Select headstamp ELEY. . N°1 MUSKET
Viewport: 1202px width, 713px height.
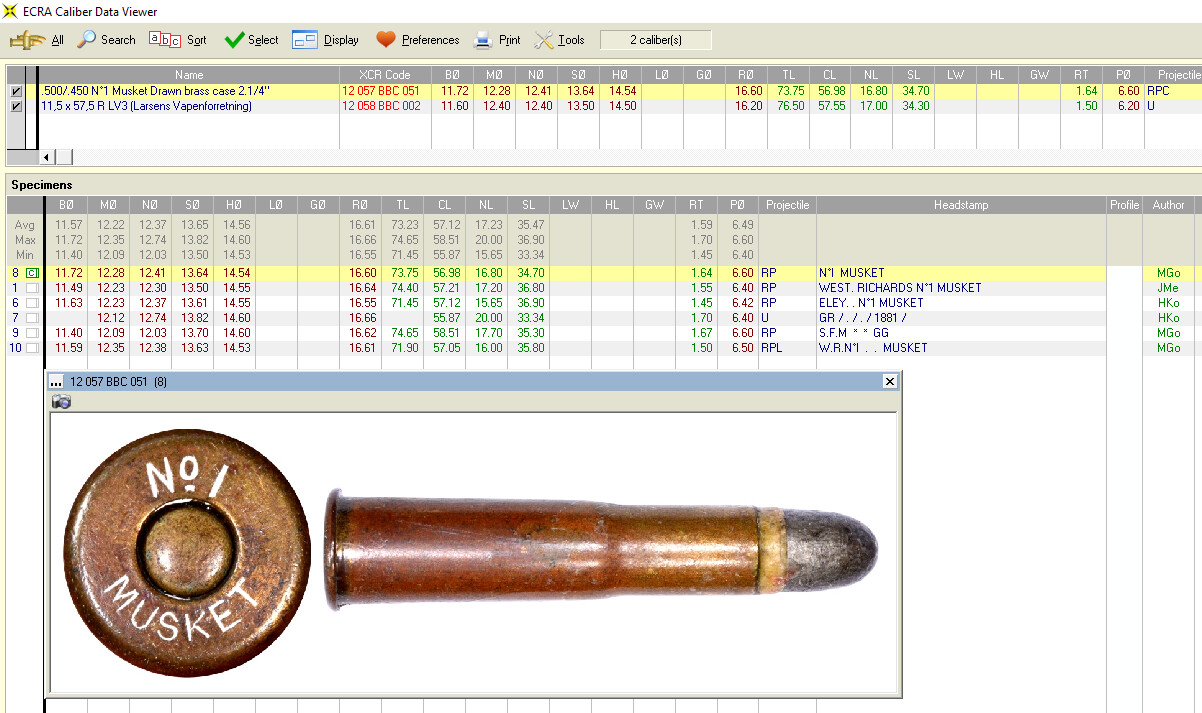click(871, 303)
